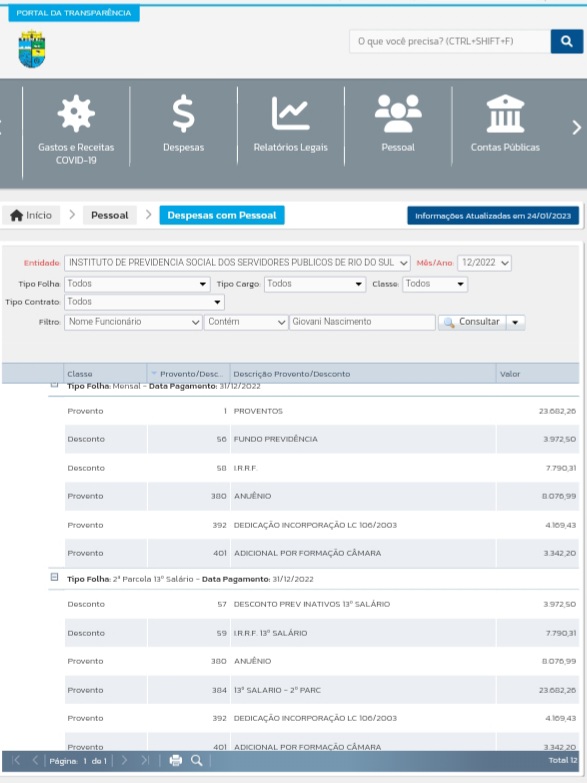This screenshot has height=783, width=587.
Task: Open the Entidade dropdown
Action: (x=237, y=263)
